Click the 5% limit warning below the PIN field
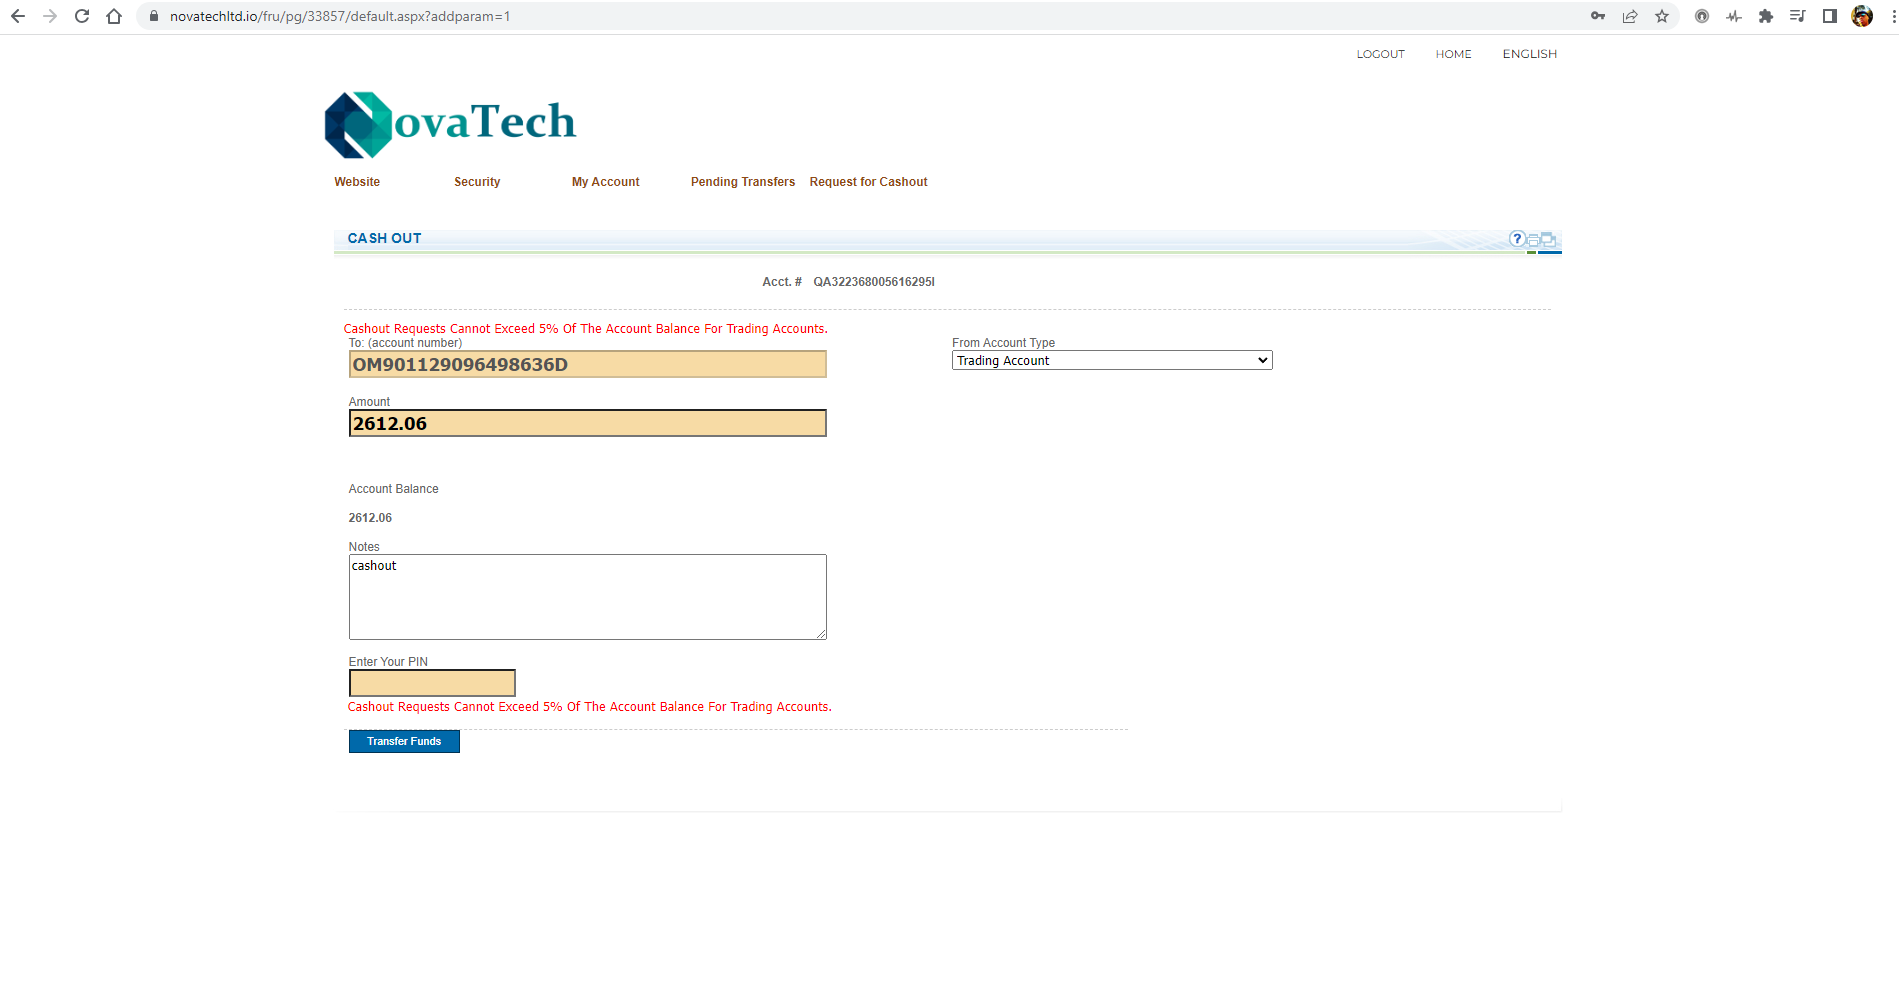This screenshot has width=1899, height=989. tap(590, 707)
